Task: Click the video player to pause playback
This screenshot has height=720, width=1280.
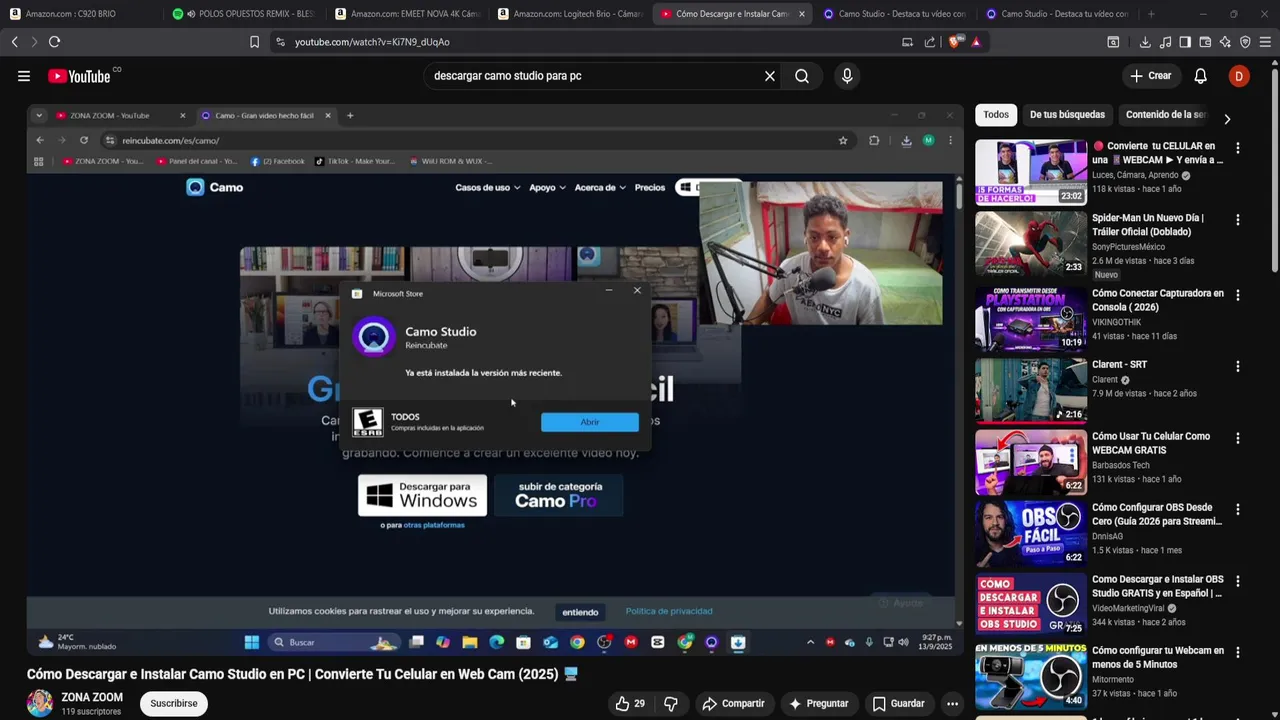Action: (495, 380)
